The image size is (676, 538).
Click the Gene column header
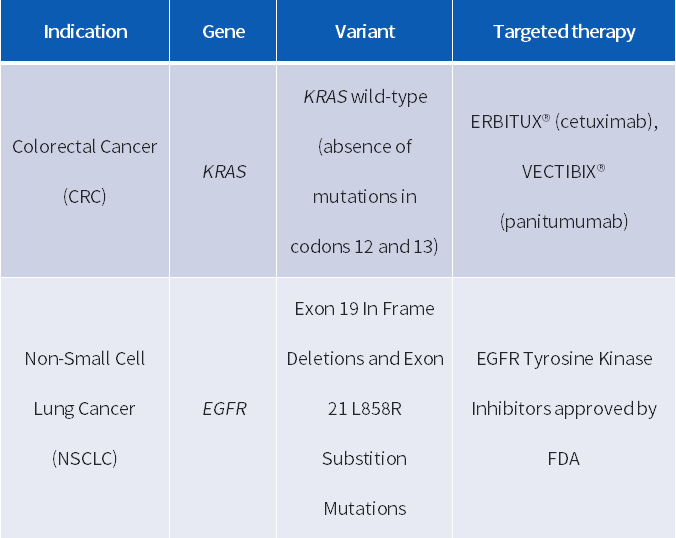[223, 31]
